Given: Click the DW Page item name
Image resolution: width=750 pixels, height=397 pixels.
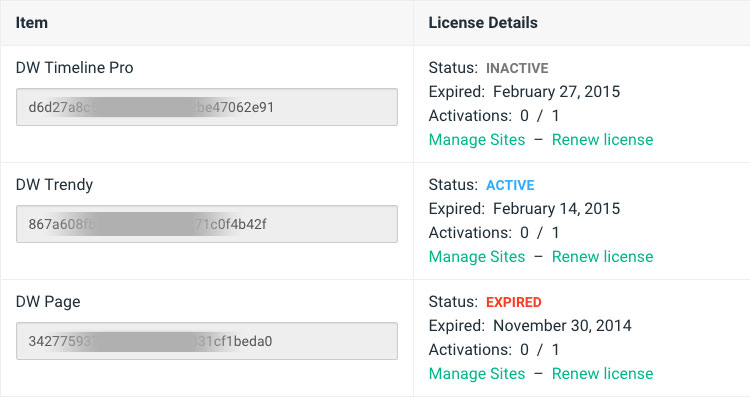Looking at the screenshot, I should click(x=48, y=302).
